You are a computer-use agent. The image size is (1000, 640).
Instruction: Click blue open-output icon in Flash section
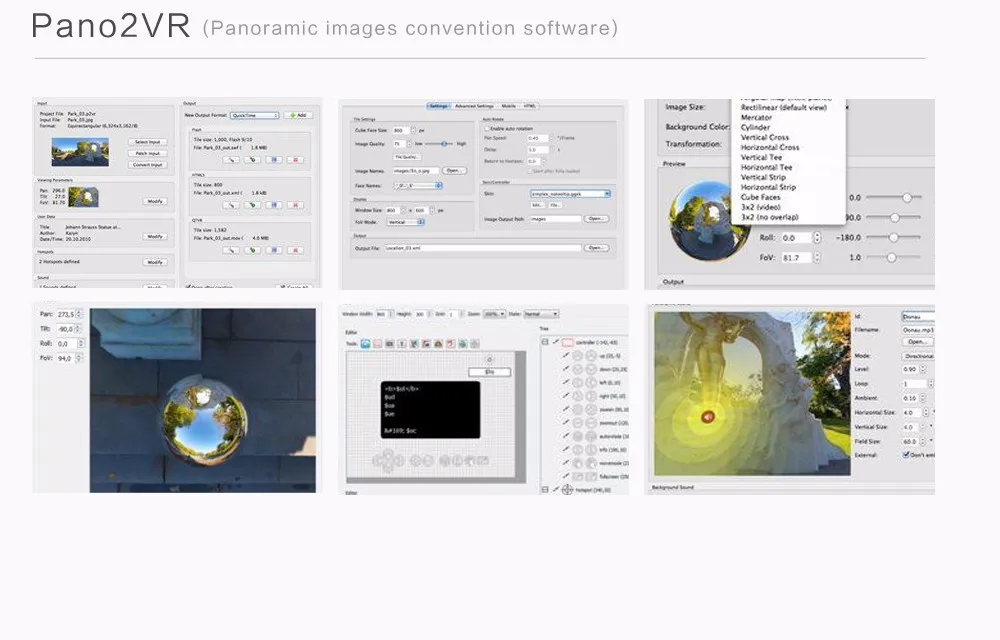(x=274, y=159)
